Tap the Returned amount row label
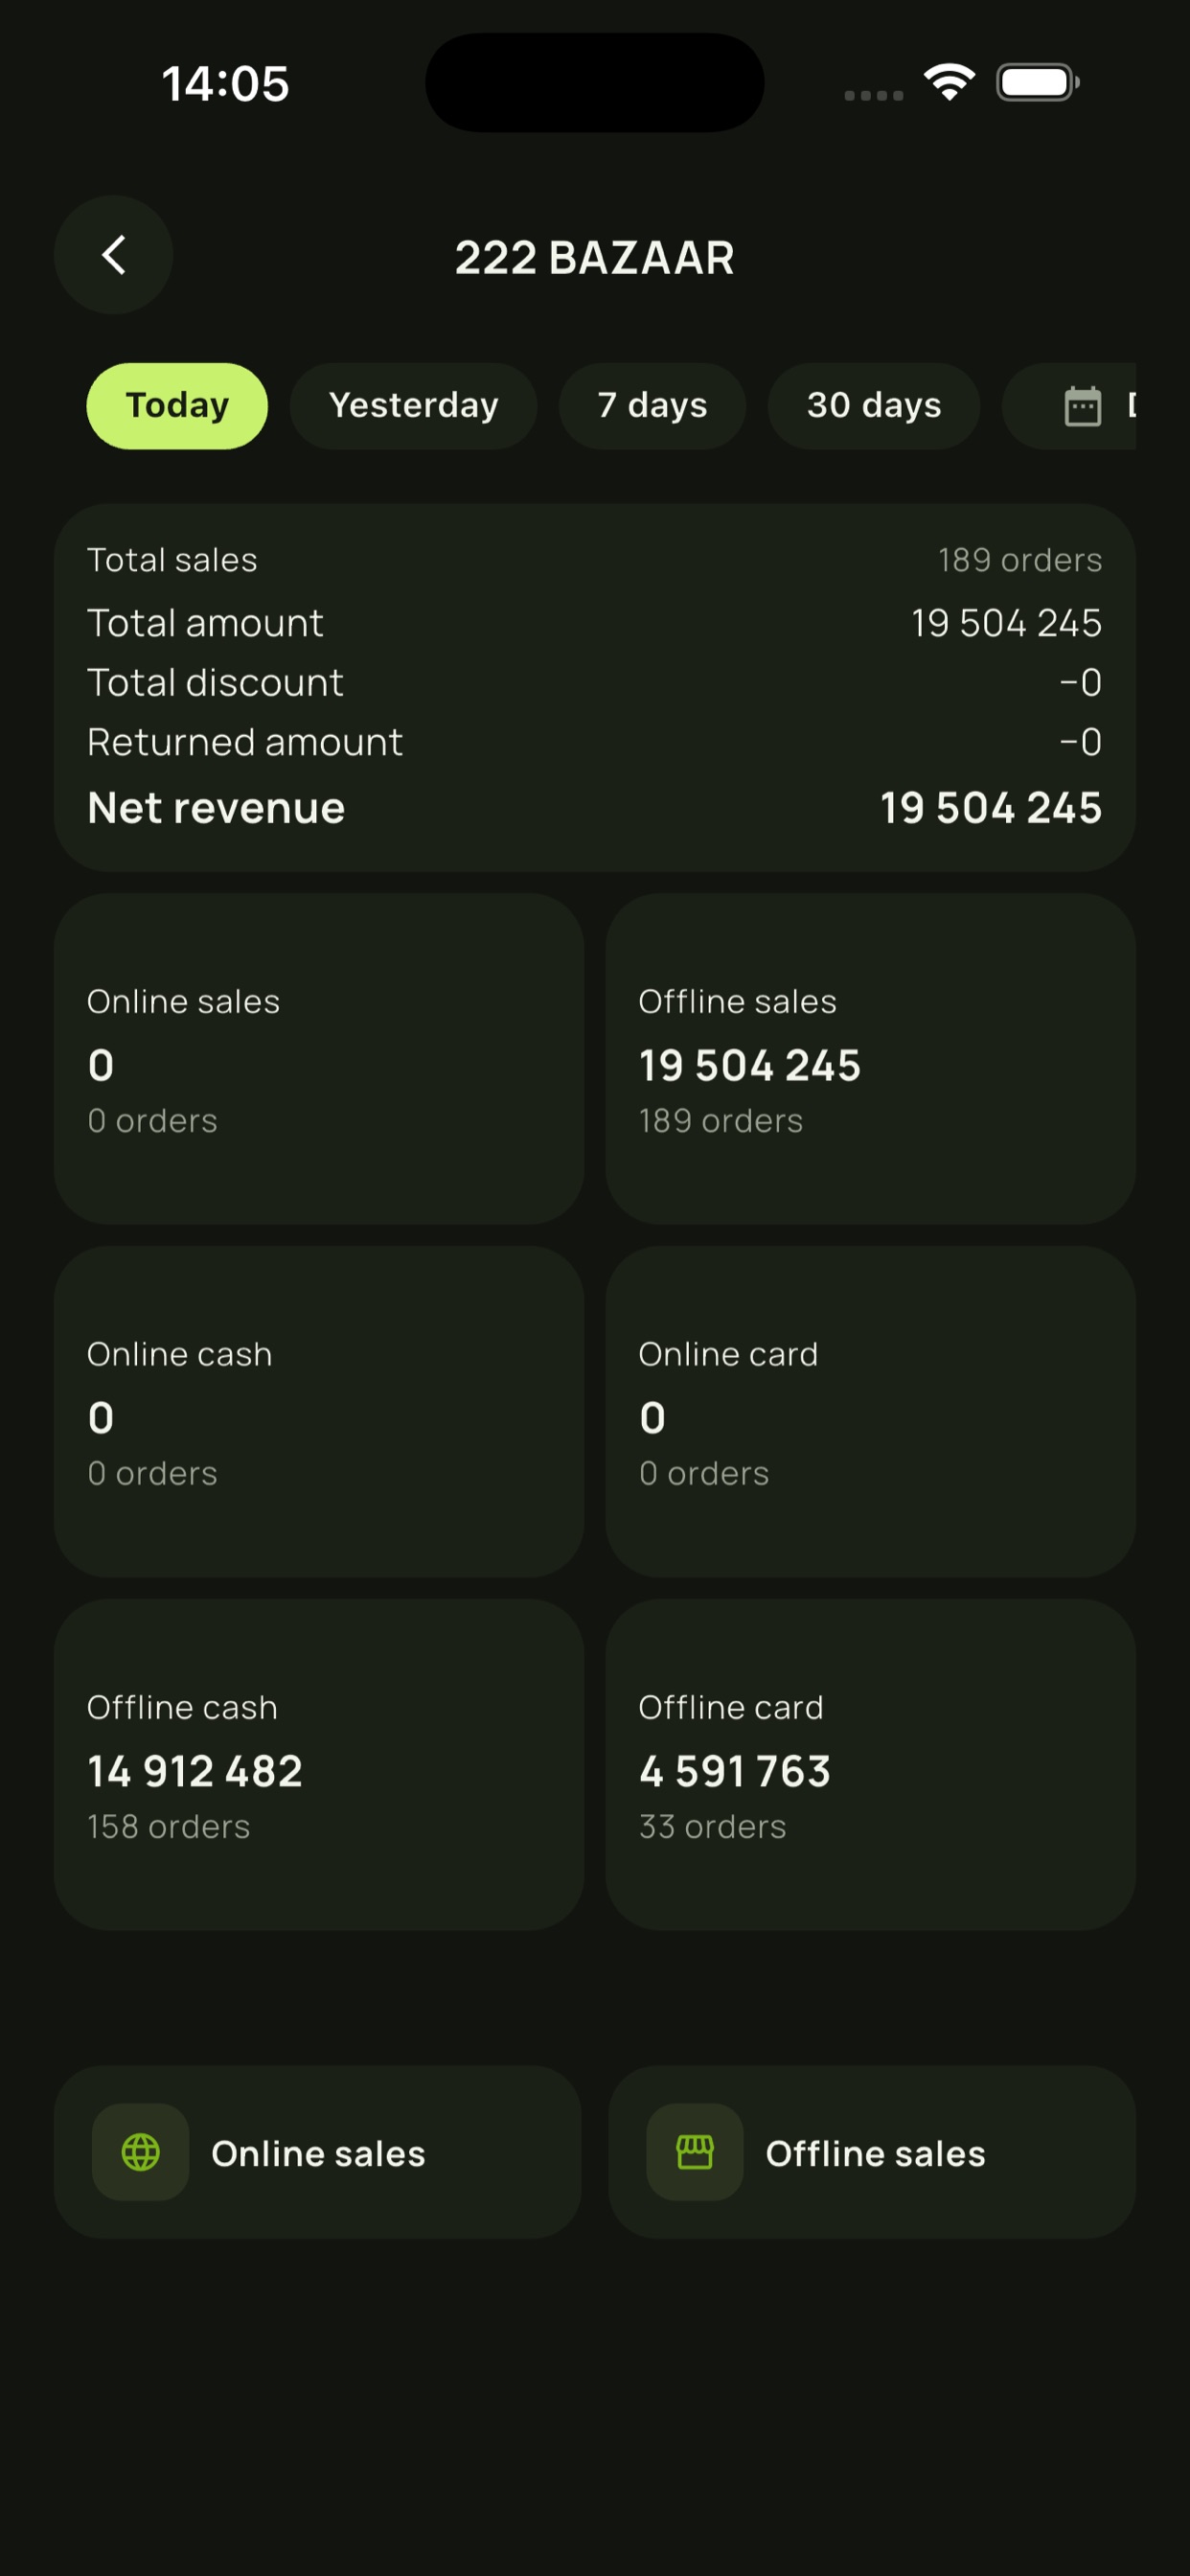This screenshot has width=1190, height=2576. (245, 742)
